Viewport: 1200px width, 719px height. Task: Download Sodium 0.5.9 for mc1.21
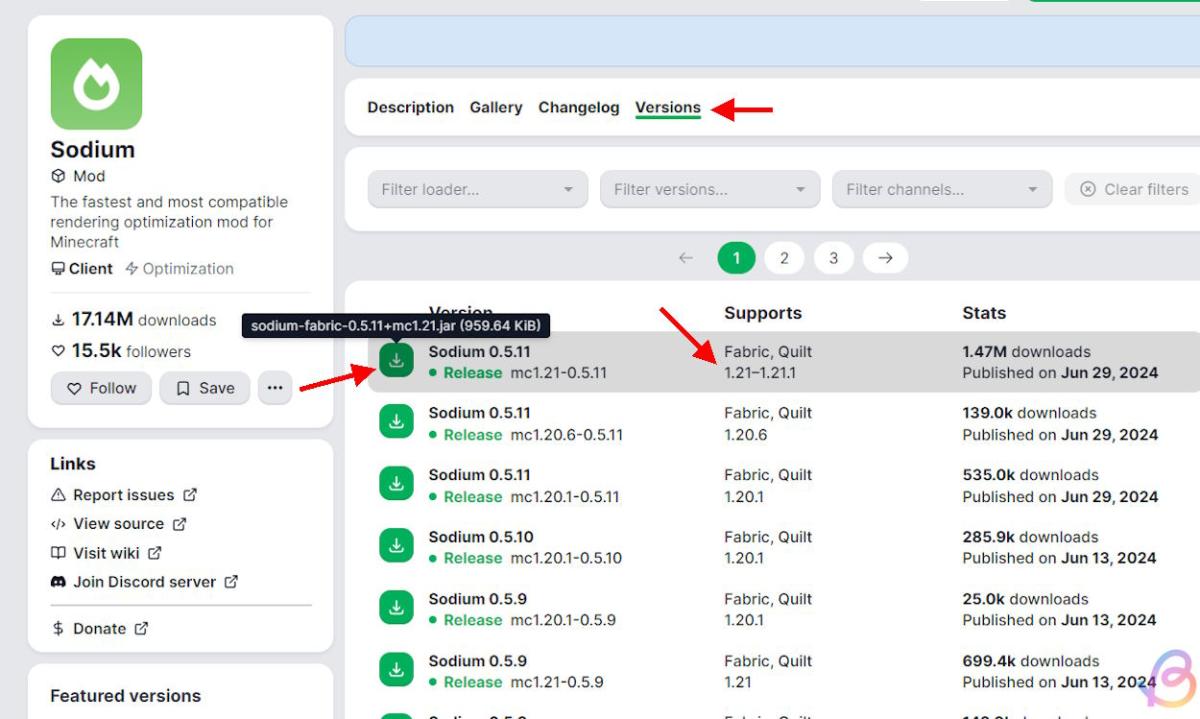[397, 671]
